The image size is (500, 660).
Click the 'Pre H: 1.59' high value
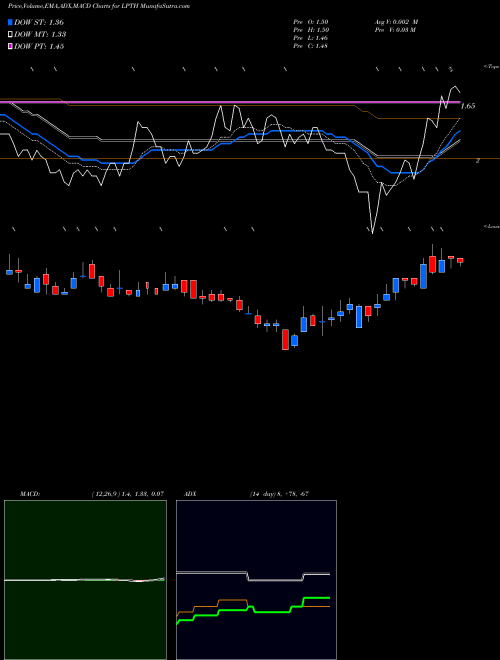coord(311,30)
